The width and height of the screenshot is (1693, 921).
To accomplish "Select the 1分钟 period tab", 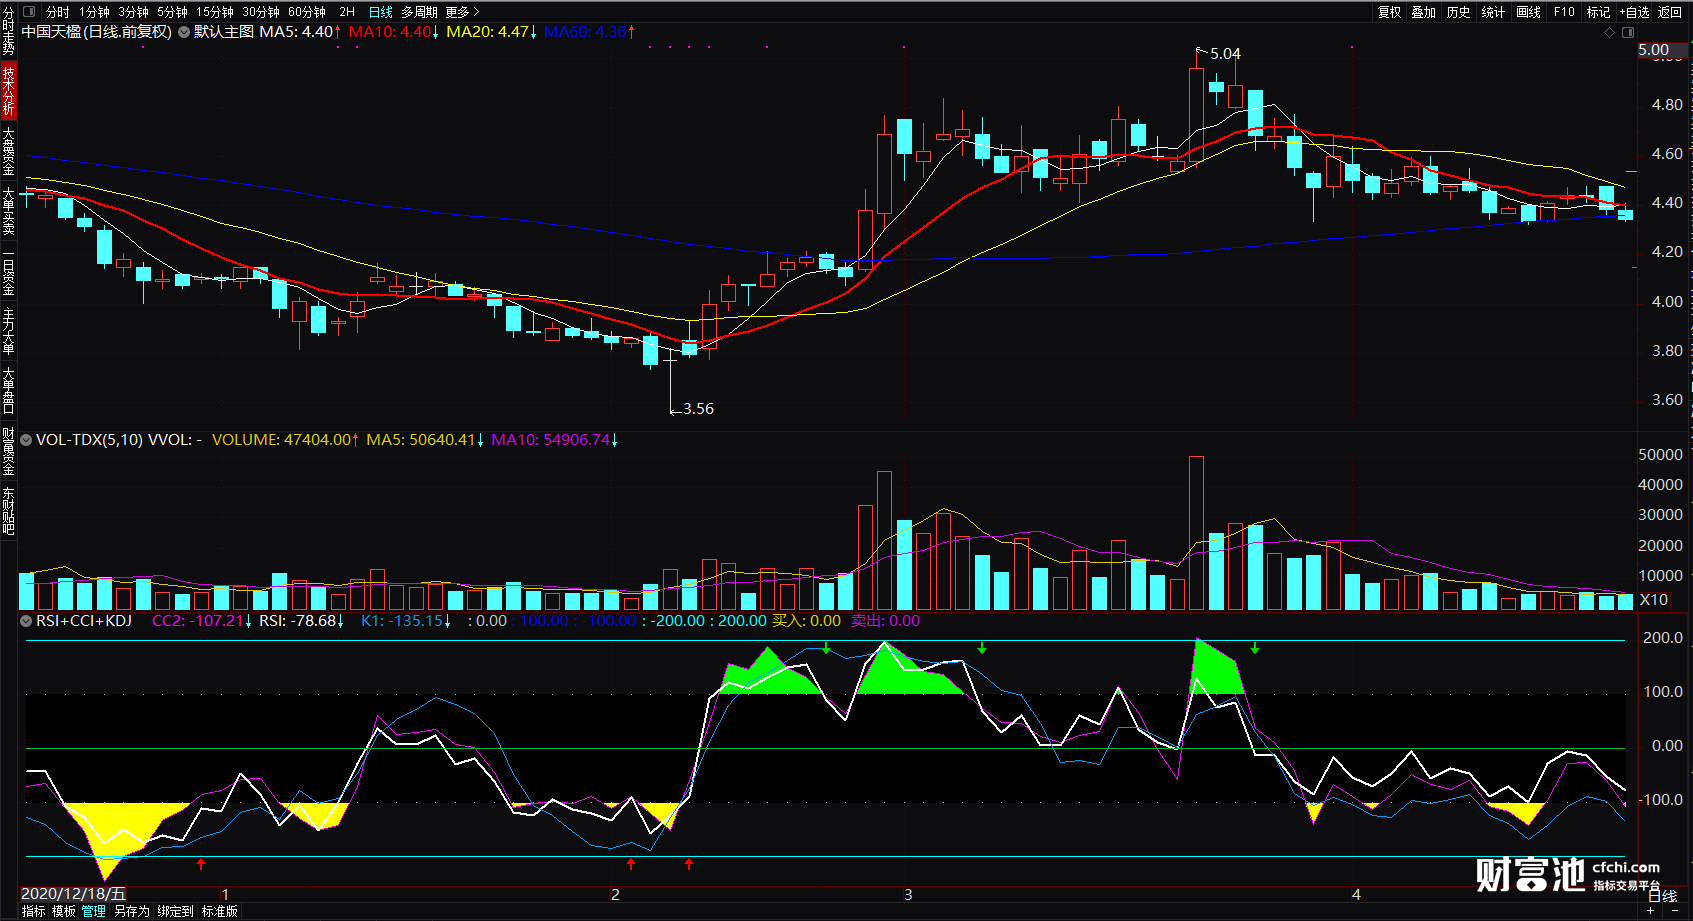I will [95, 12].
